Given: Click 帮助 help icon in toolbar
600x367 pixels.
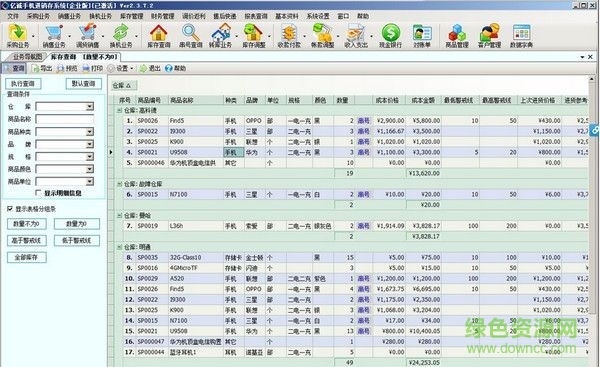Looking at the screenshot, I should point(175,69).
